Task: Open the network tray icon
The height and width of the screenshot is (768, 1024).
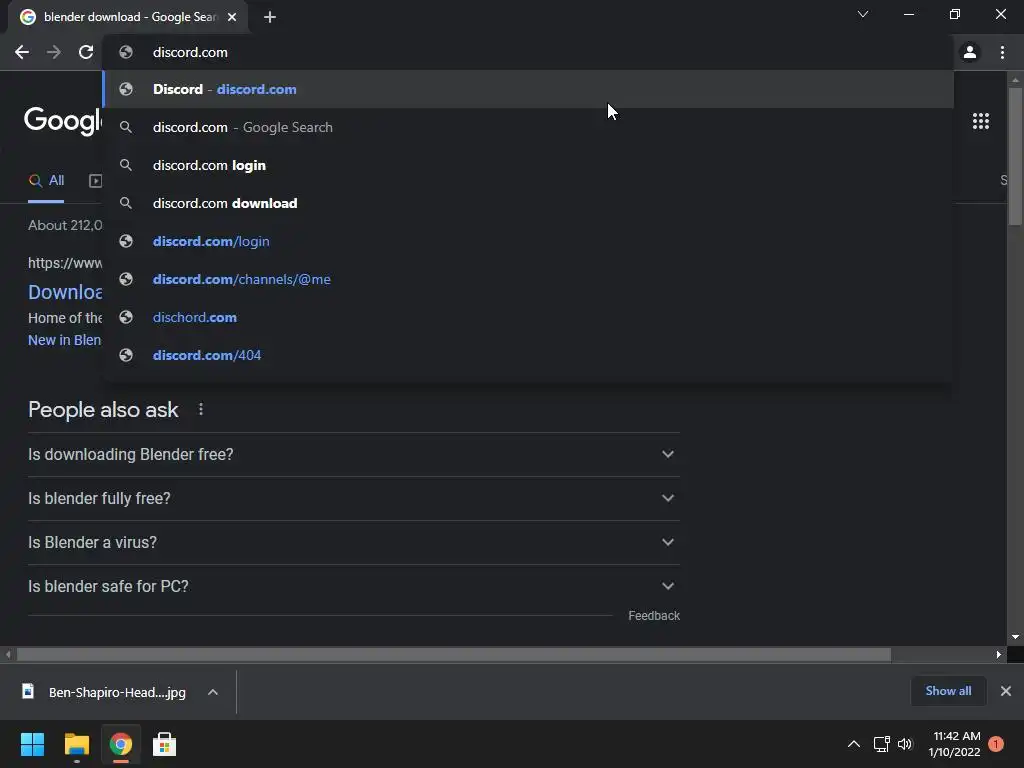Action: pyautogui.click(x=882, y=744)
